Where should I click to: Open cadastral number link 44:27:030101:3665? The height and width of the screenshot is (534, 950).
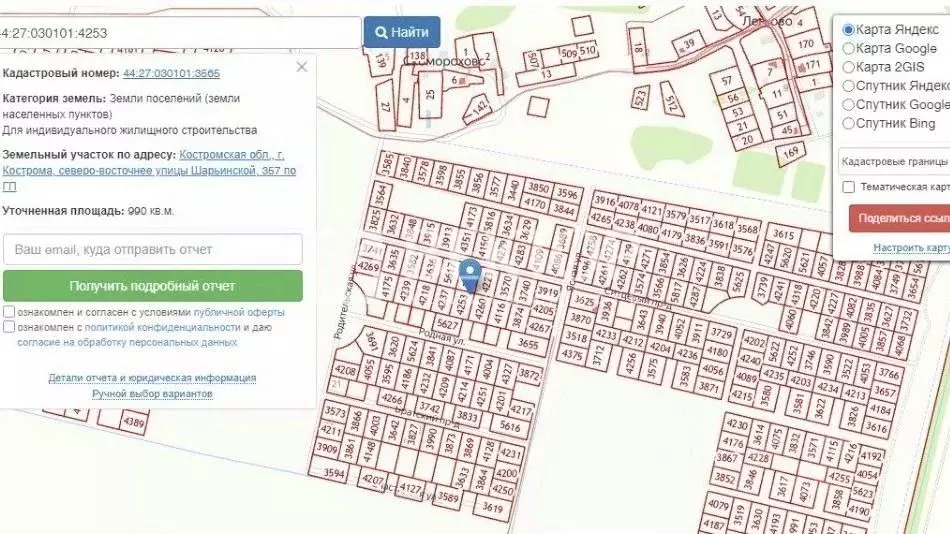tap(171, 73)
